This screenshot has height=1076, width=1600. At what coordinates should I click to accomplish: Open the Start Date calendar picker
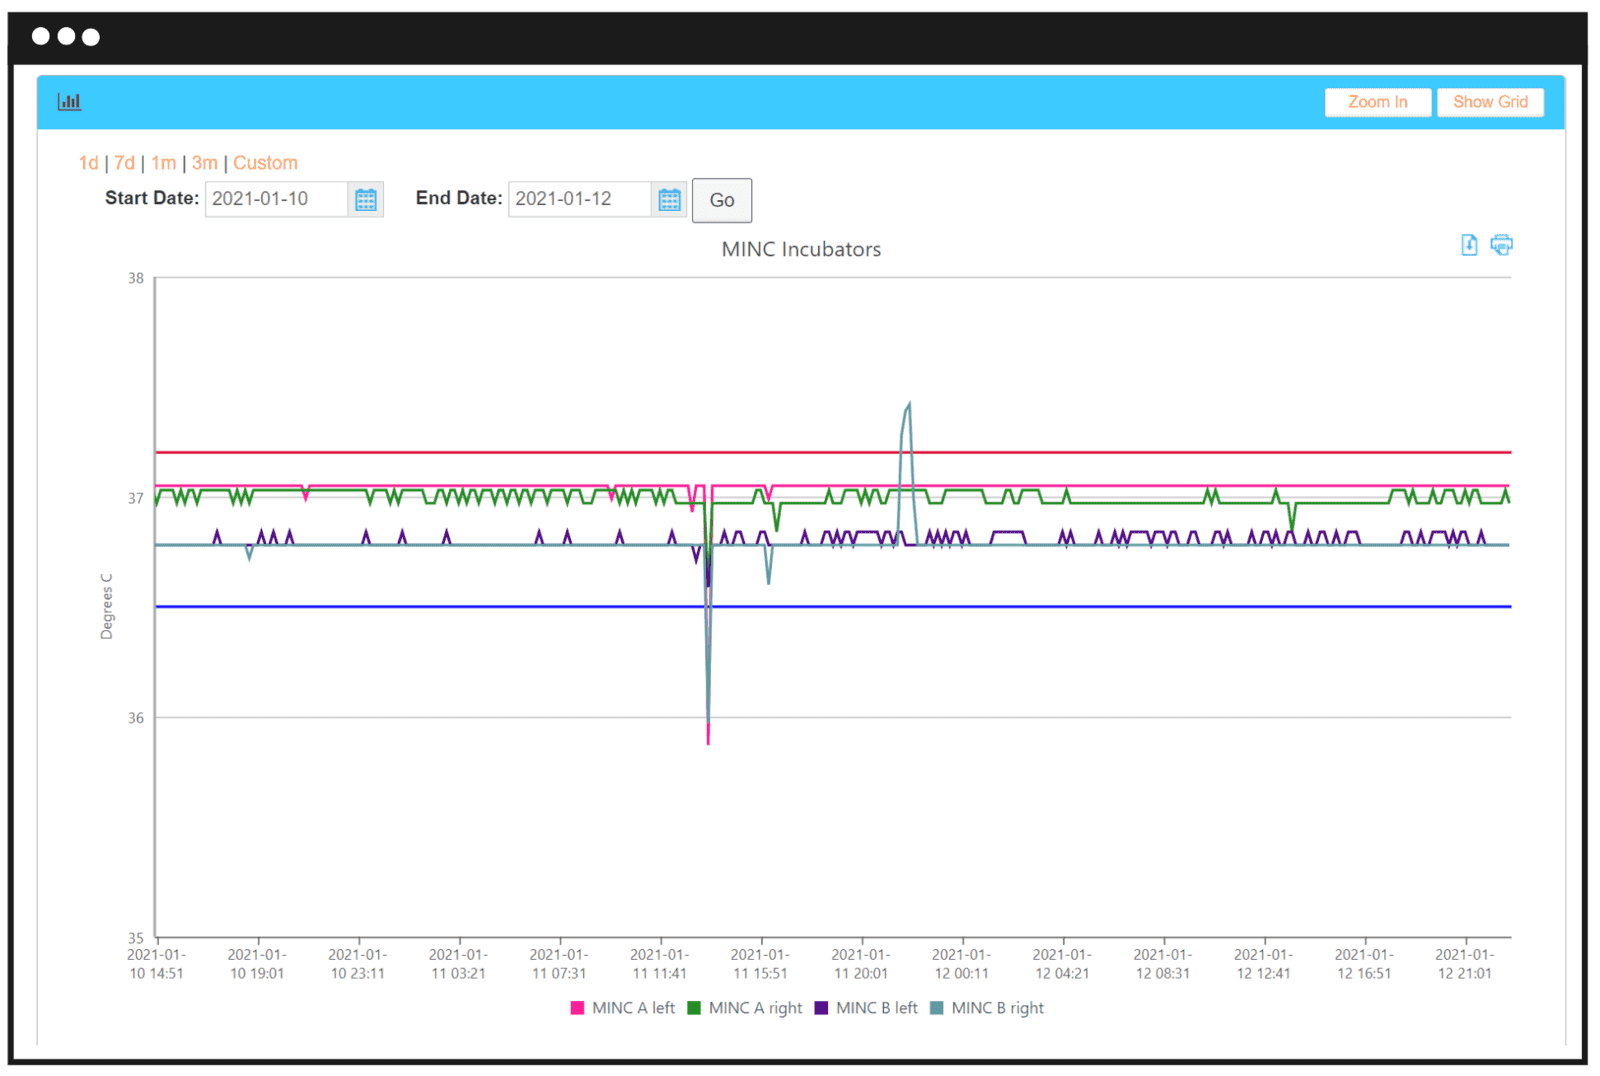[366, 199]
